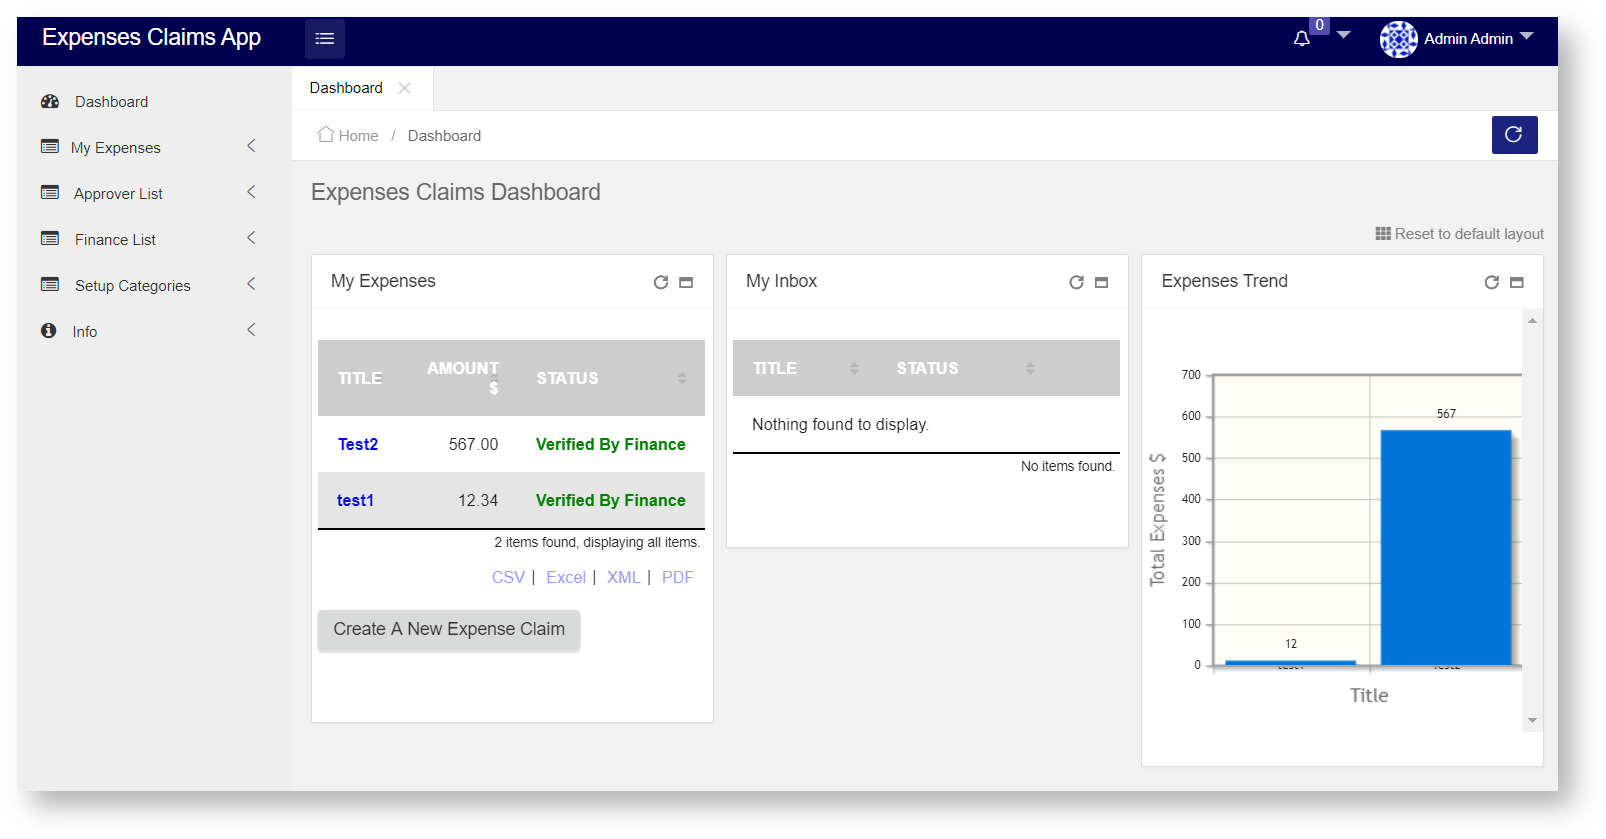Refresh the Expenses Trend chart
Screen dimensions: 1606x839
[x=1491, y=283]
